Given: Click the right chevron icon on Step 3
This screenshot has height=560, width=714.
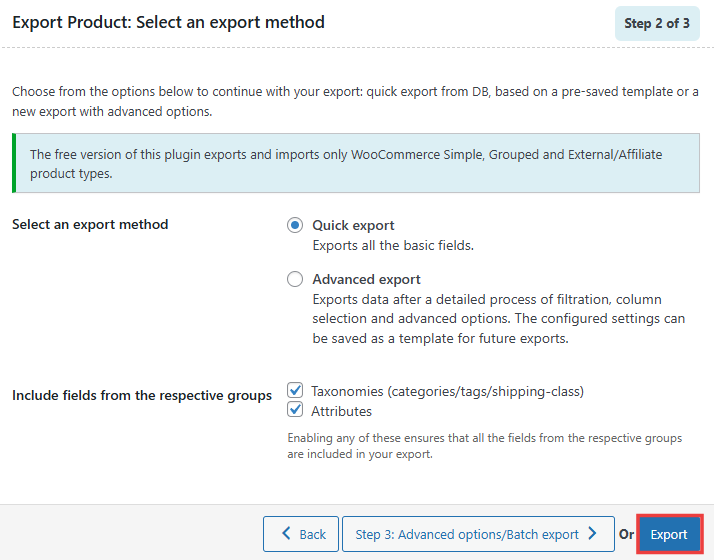Looking at the screenshot, I should click(x=593, y=534).
